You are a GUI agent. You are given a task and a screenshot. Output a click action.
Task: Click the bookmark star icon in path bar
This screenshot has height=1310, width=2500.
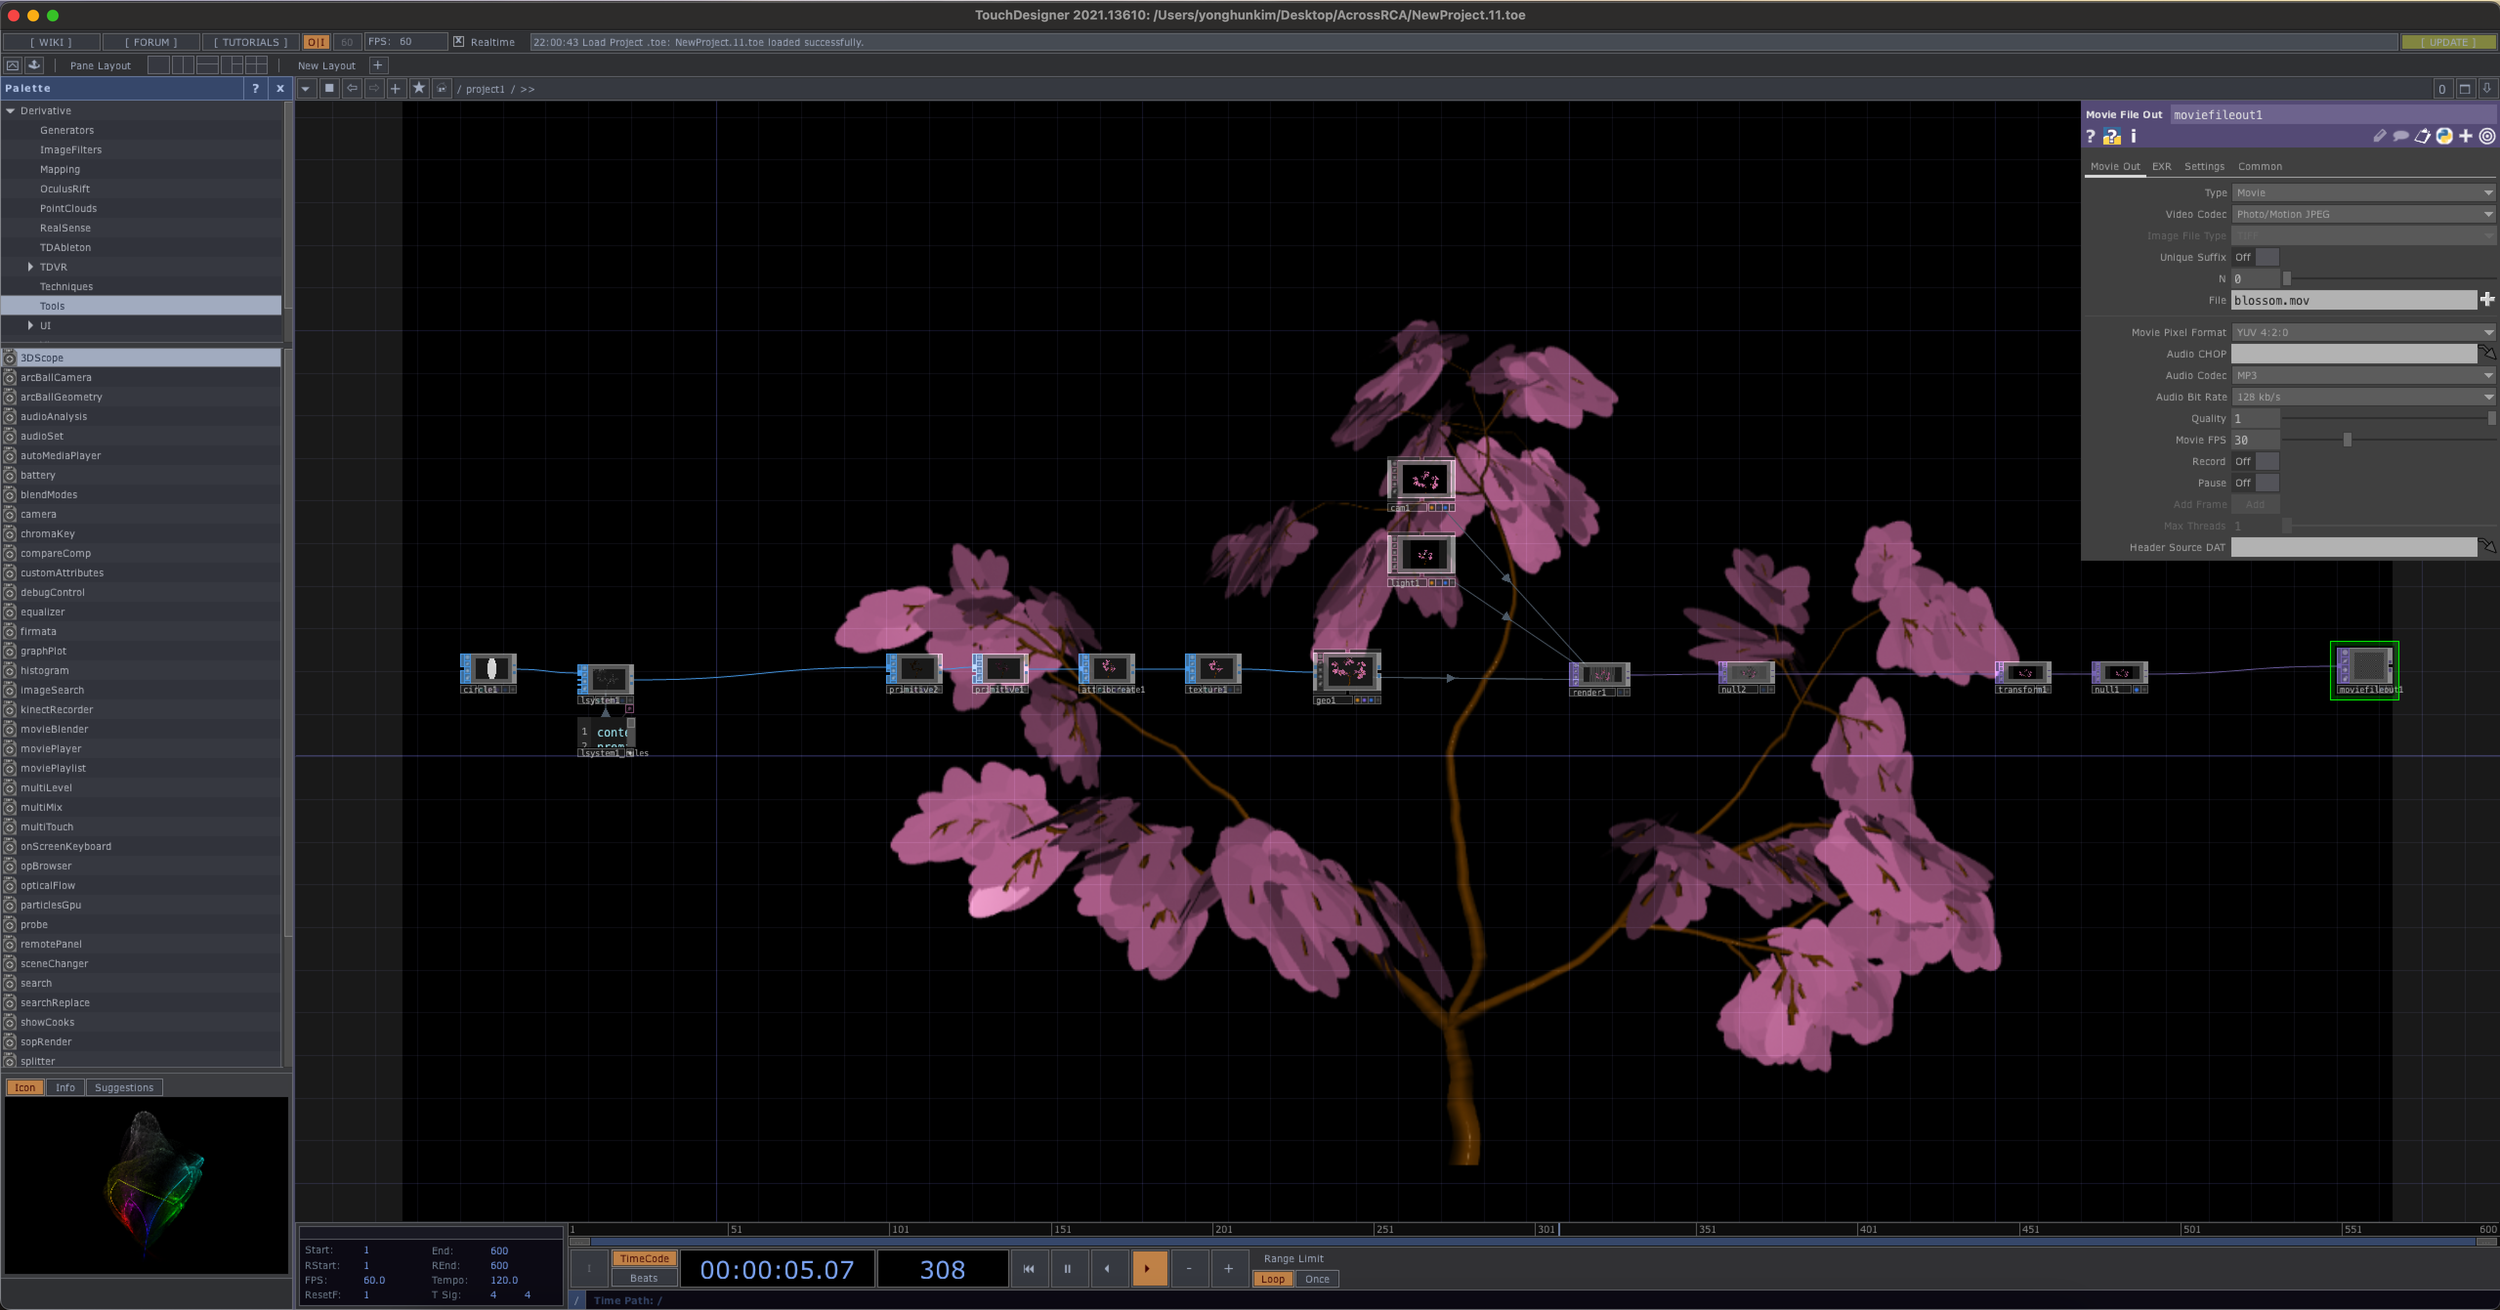coord(419,88)
